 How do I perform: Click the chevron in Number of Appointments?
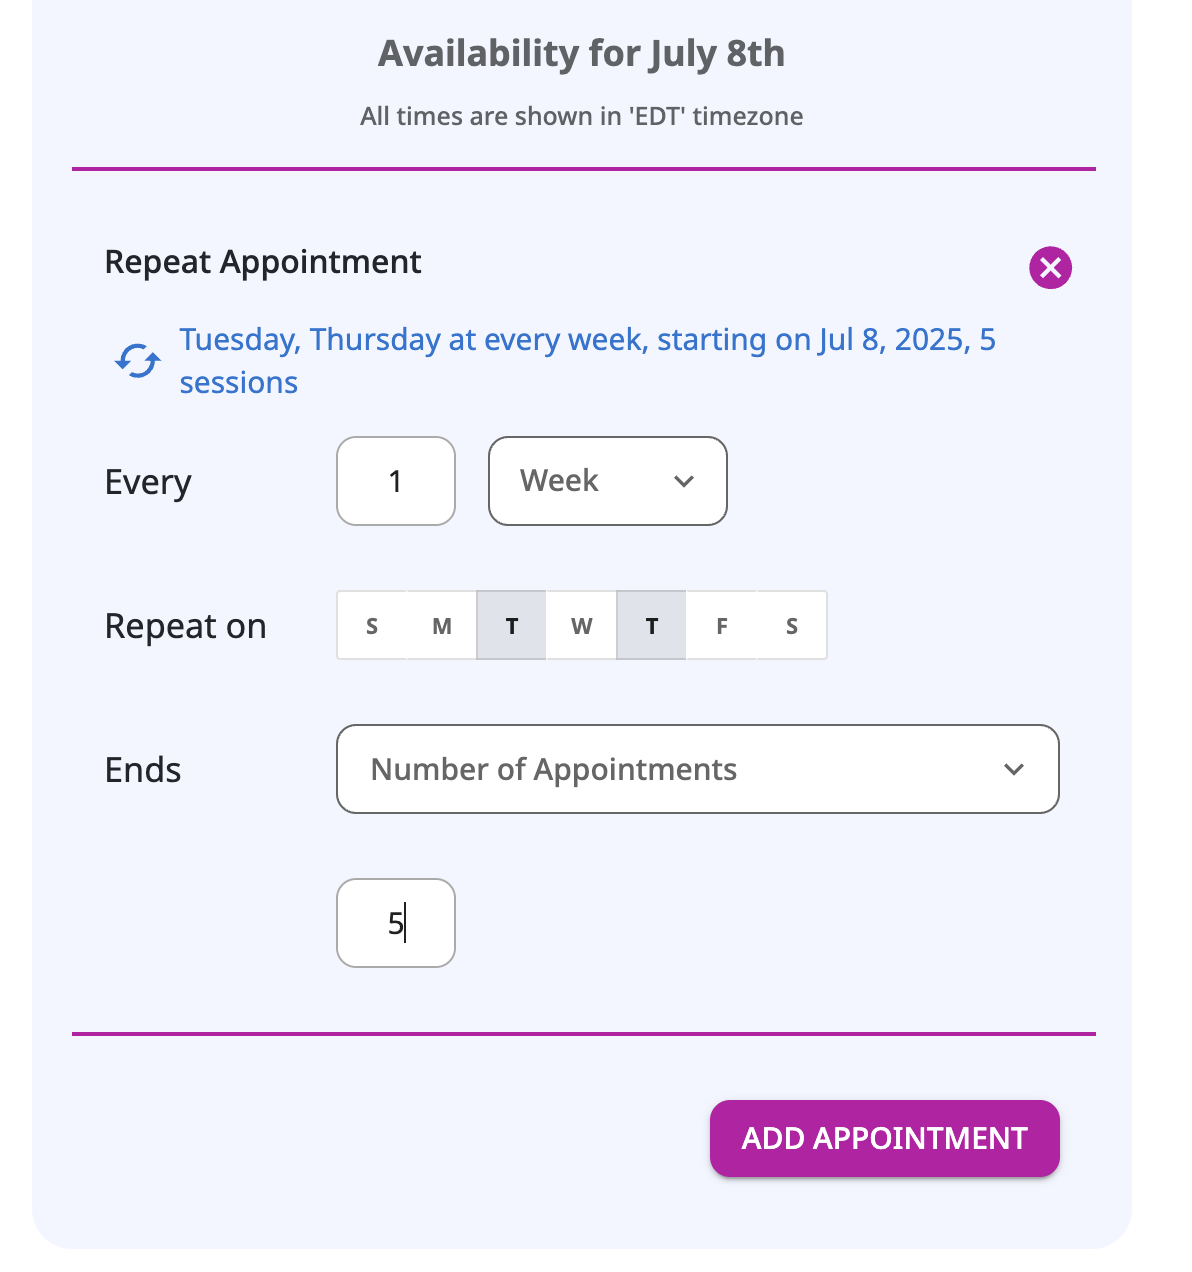click(1014, 769)
